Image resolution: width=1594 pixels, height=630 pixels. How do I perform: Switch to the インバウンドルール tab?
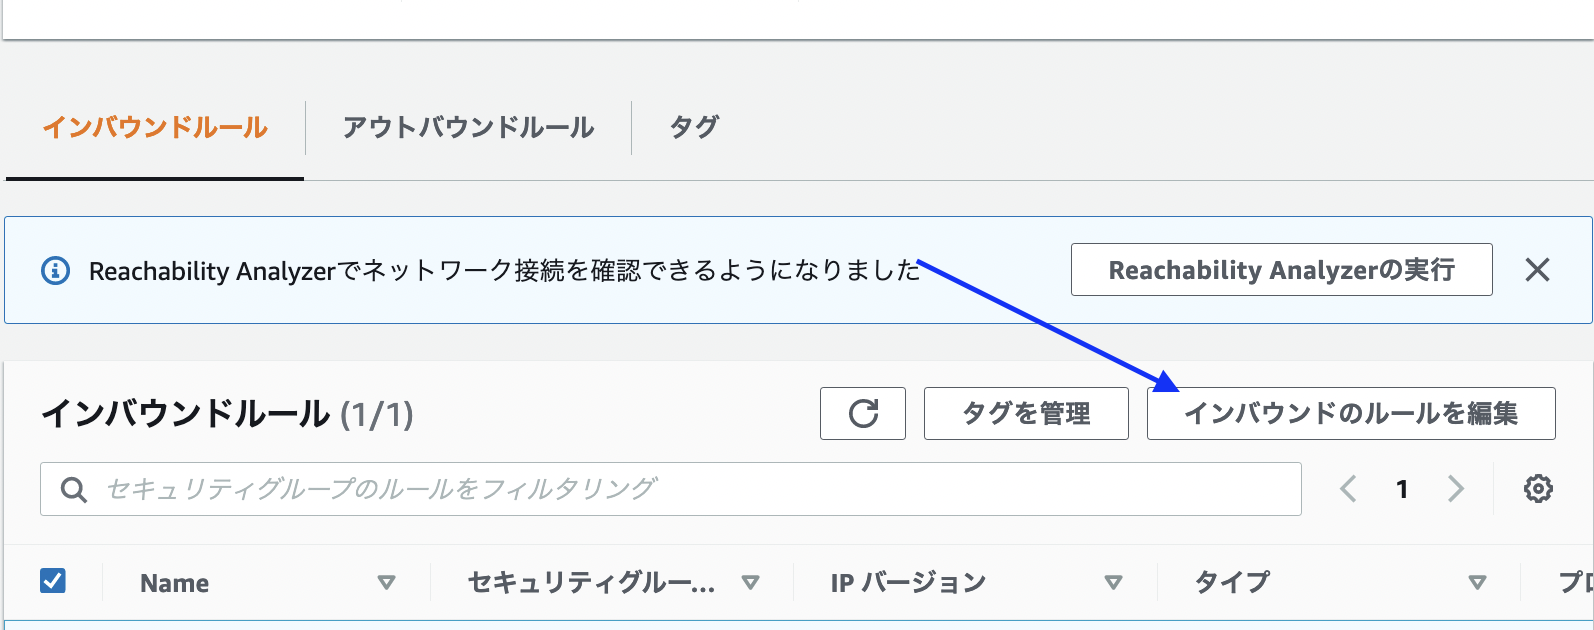155,127
